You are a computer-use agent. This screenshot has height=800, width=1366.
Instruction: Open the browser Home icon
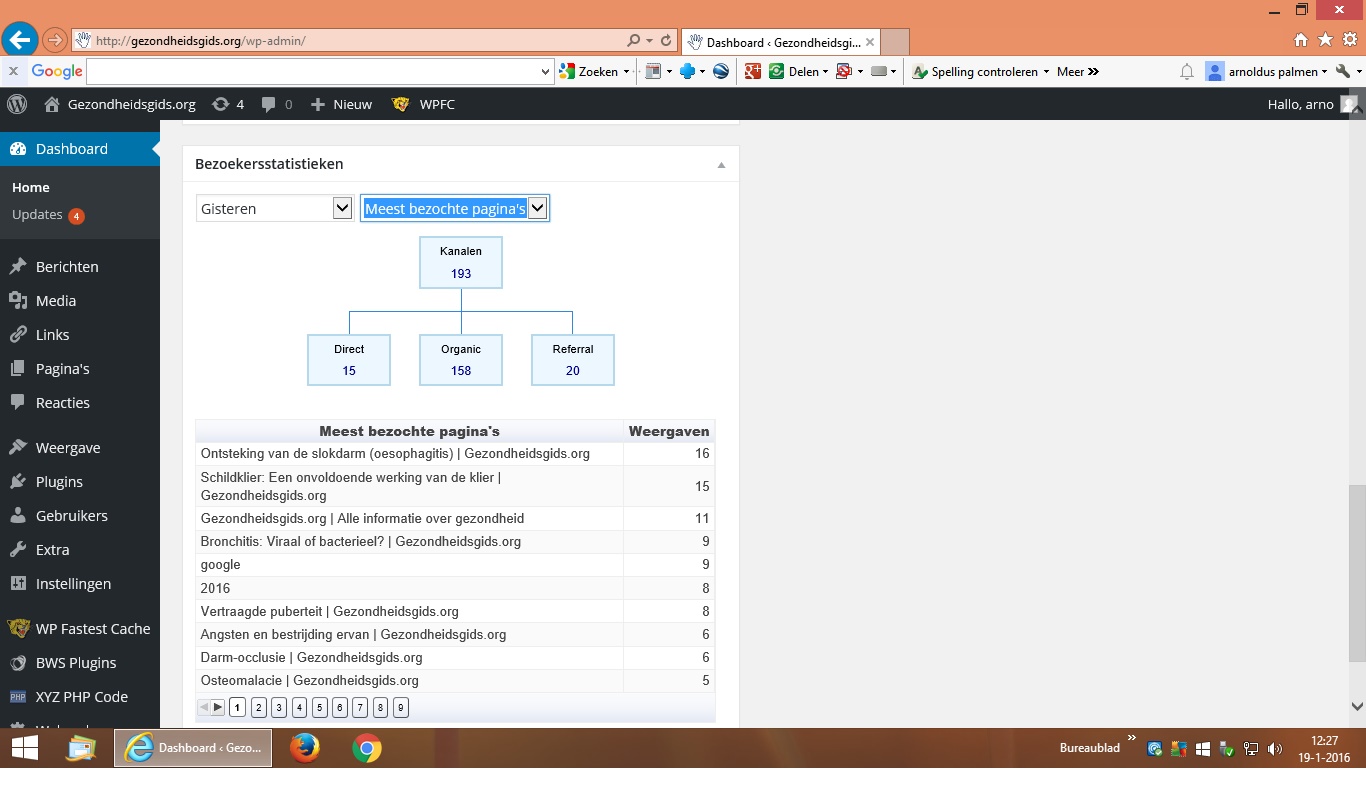[x=1301, y=40]
